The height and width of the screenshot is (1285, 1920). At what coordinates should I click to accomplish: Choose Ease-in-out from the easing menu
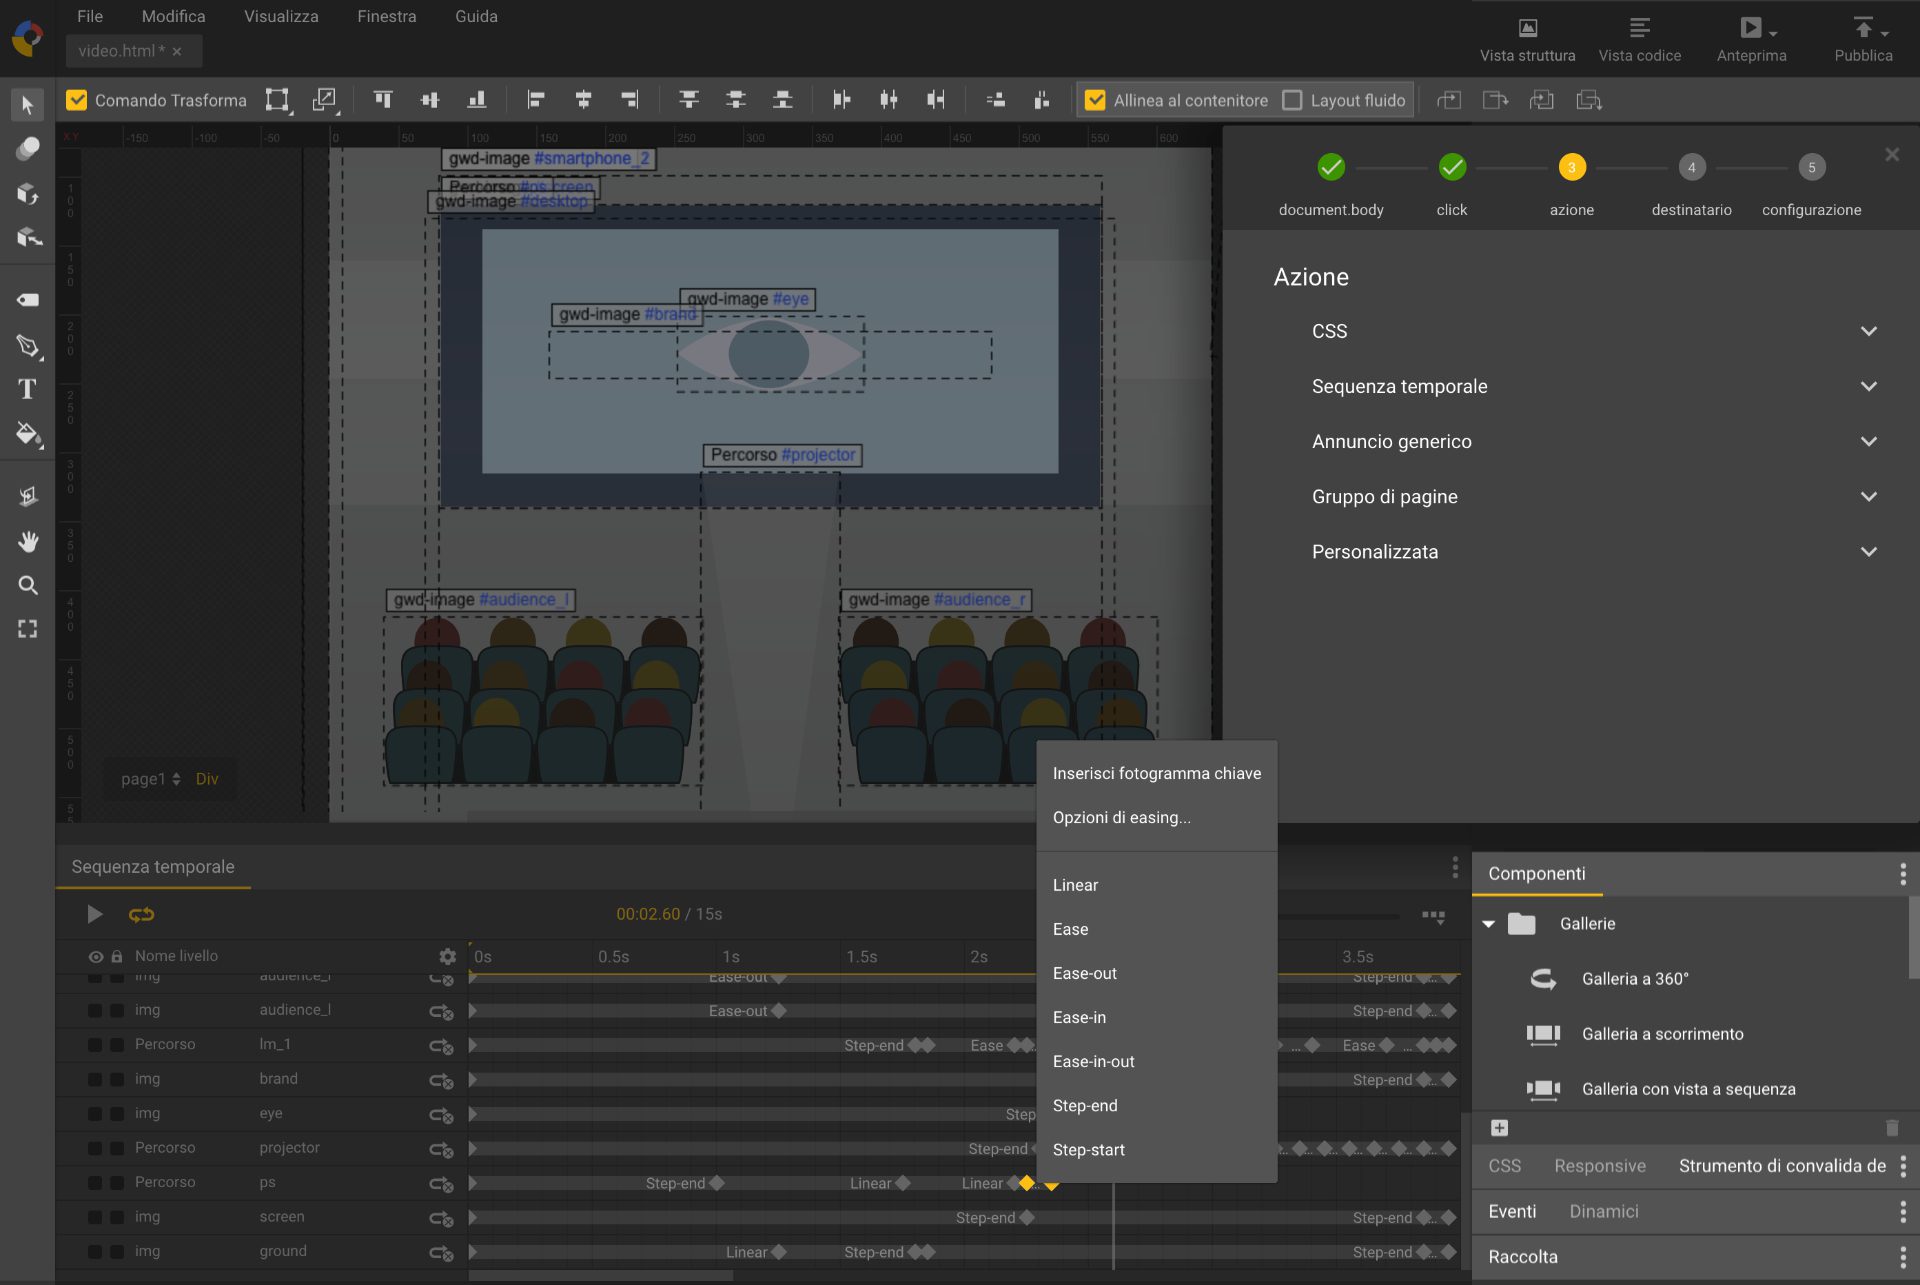pyautogui.click(x=1093, y=1062)
